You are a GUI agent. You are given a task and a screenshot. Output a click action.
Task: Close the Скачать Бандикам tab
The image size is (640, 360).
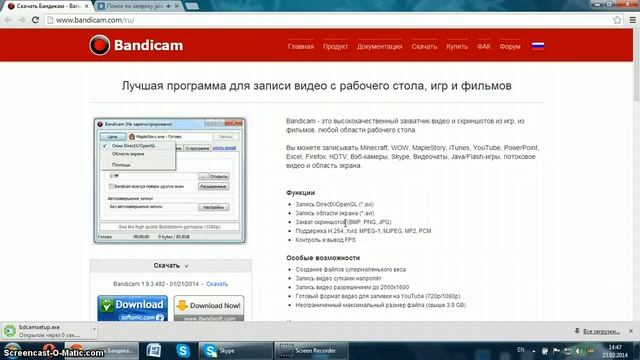coord(87,6)
